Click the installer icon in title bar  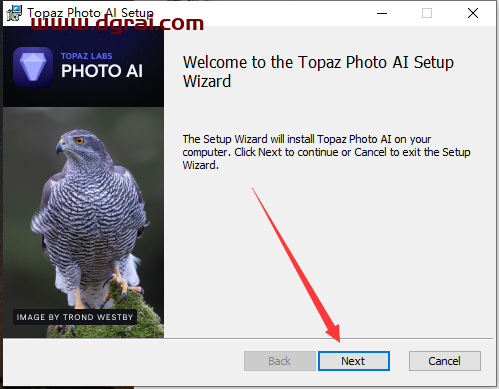tap(14, 13)
